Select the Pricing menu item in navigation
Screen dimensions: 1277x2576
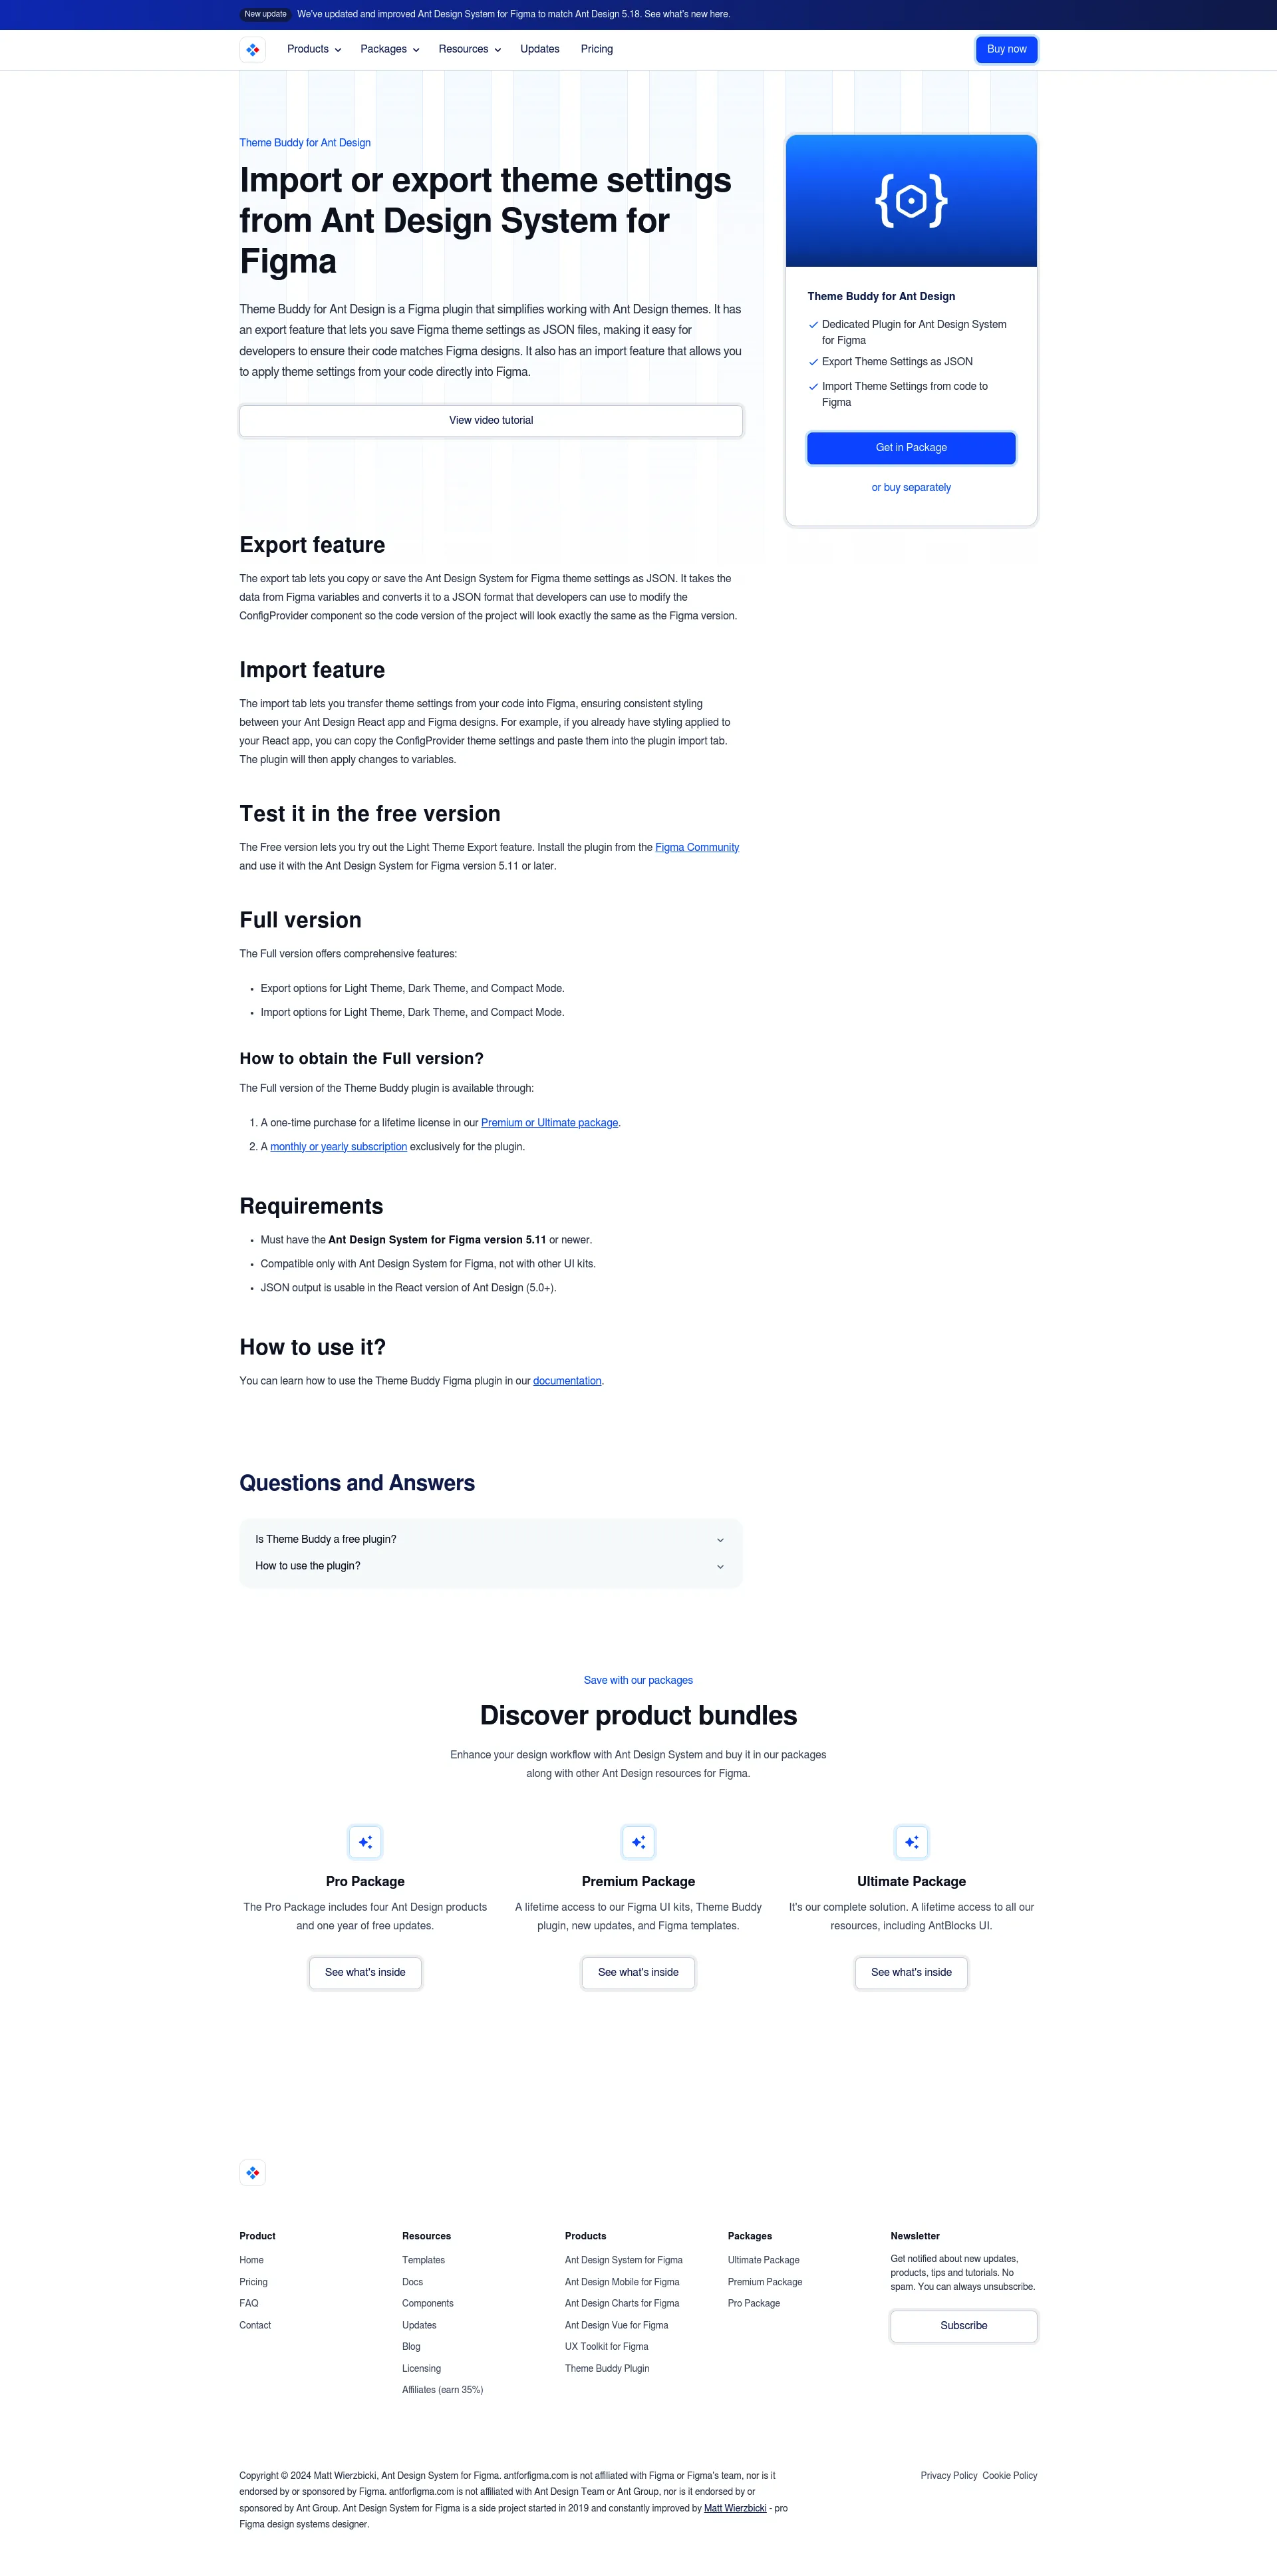[594, 48]
